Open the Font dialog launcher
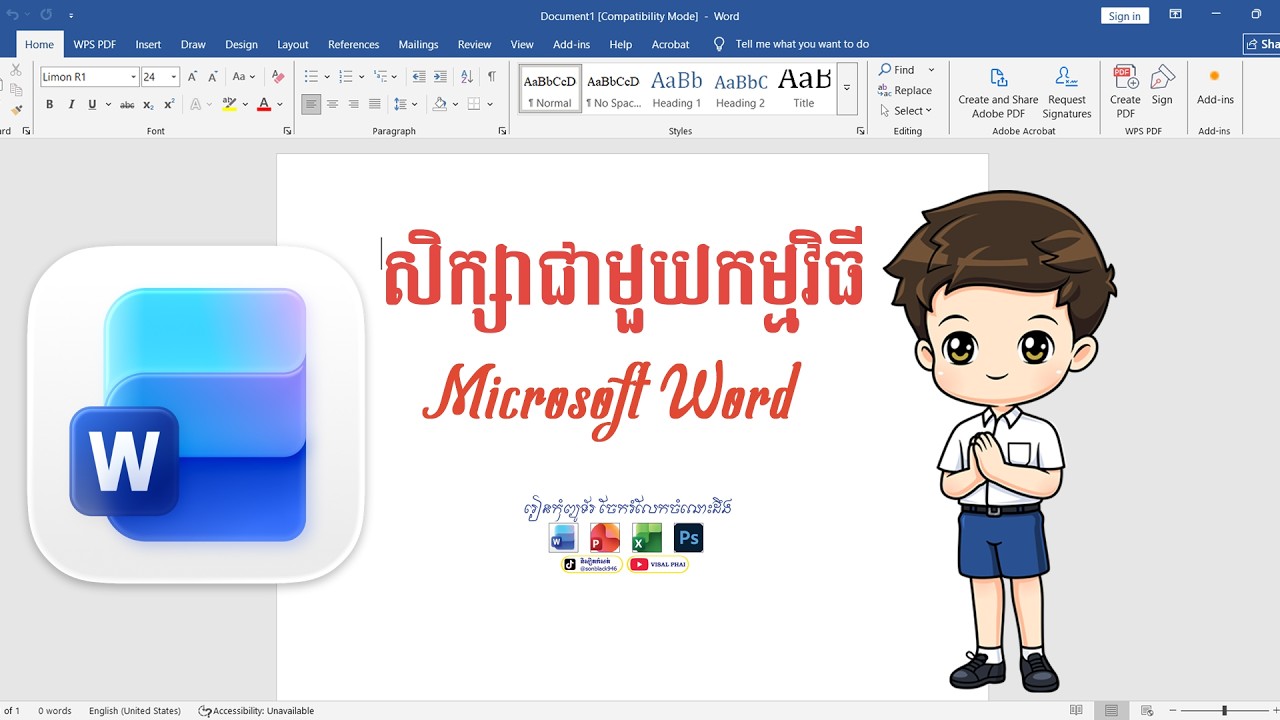The image size is (1280, 720). point(287,131)
